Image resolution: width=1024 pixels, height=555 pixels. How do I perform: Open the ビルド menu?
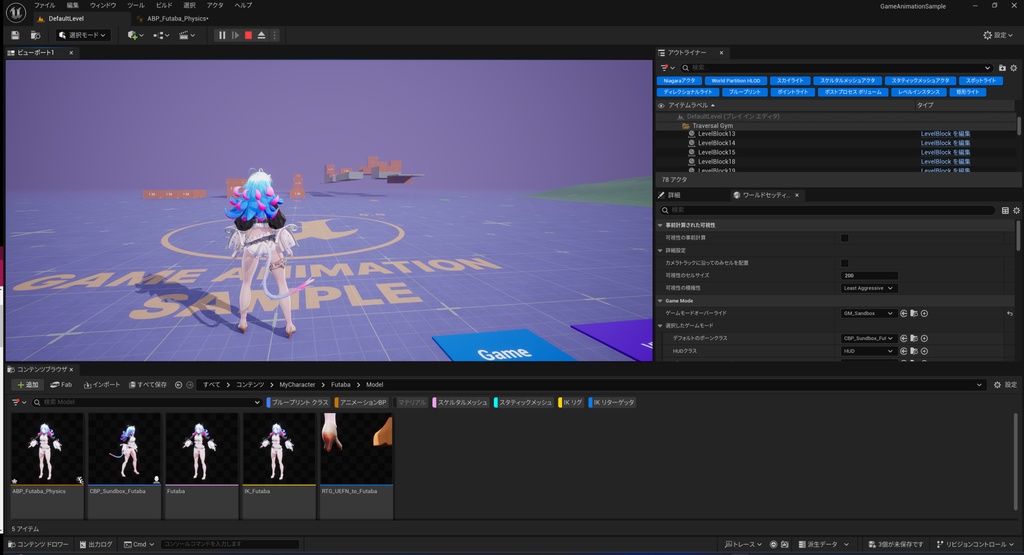pyautogui.click(x=164, y=5)
